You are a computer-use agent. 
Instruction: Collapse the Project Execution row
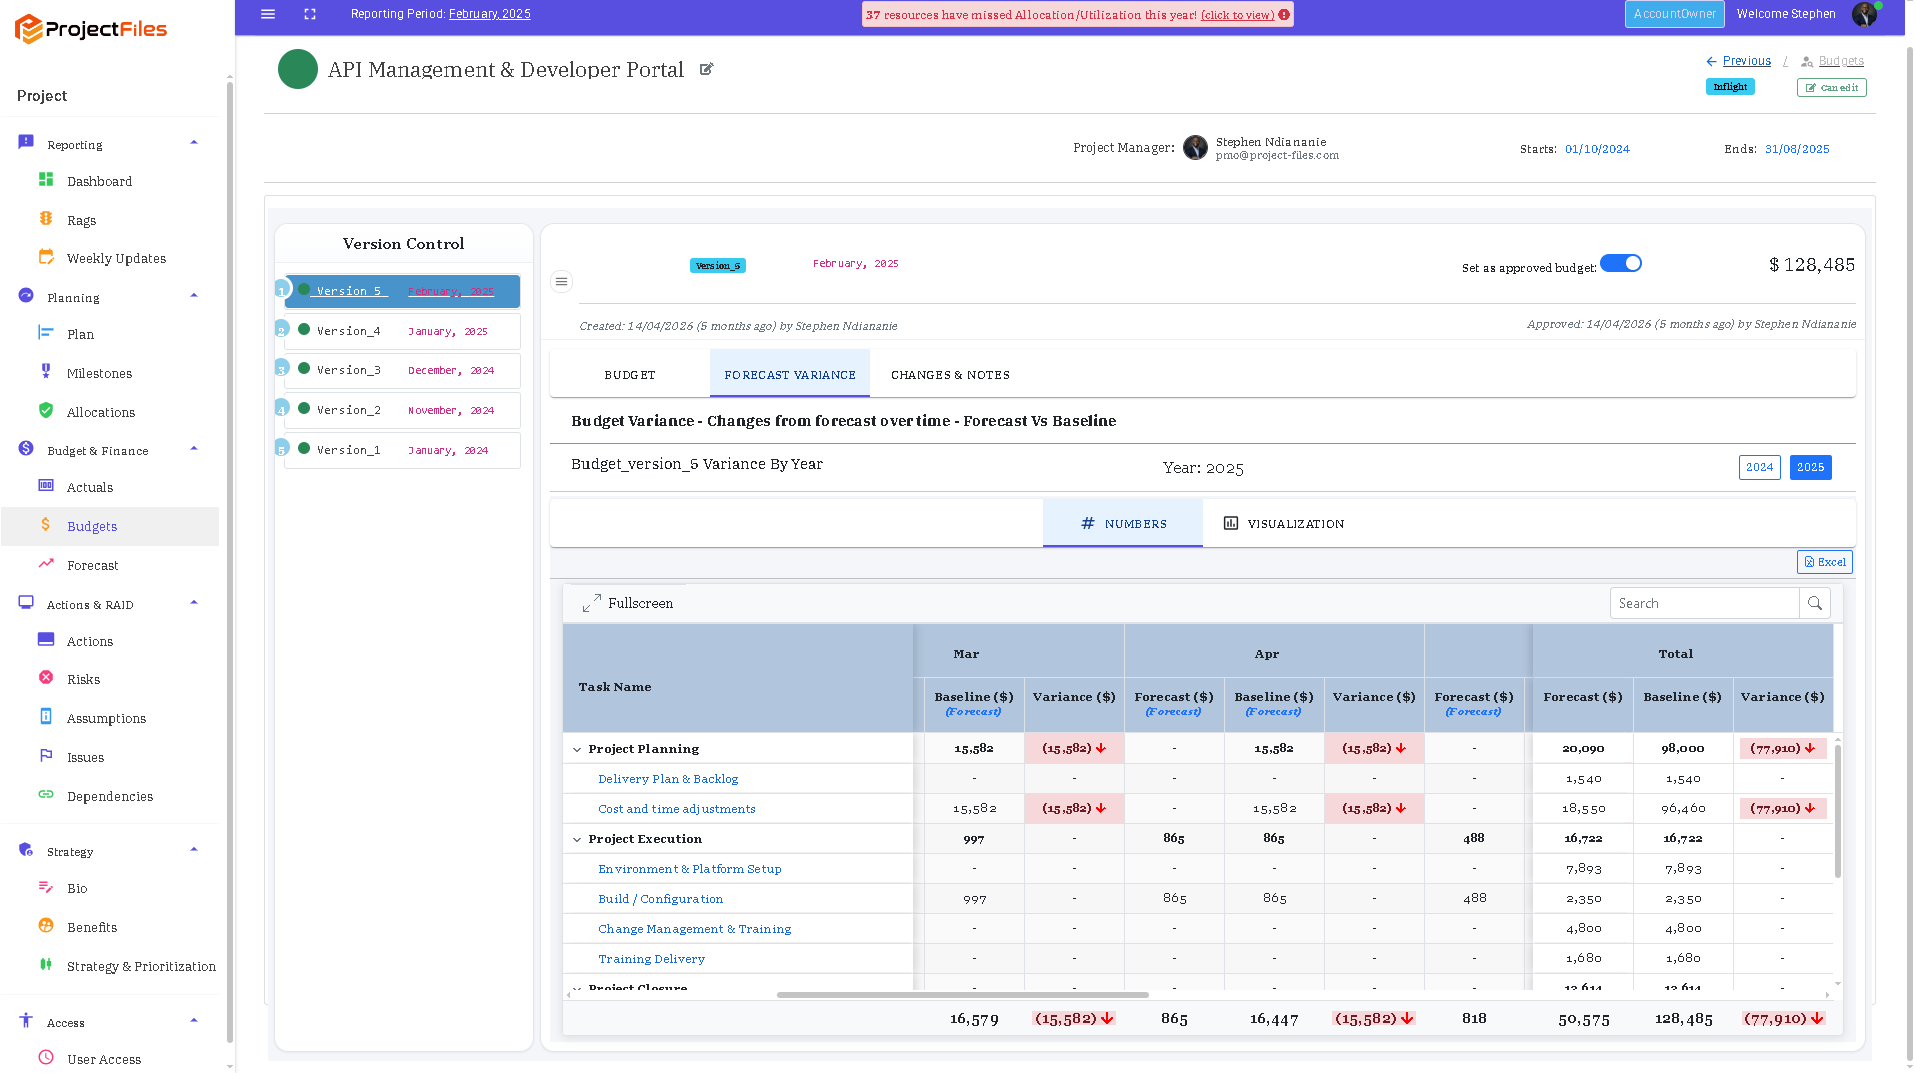[577, 839]
